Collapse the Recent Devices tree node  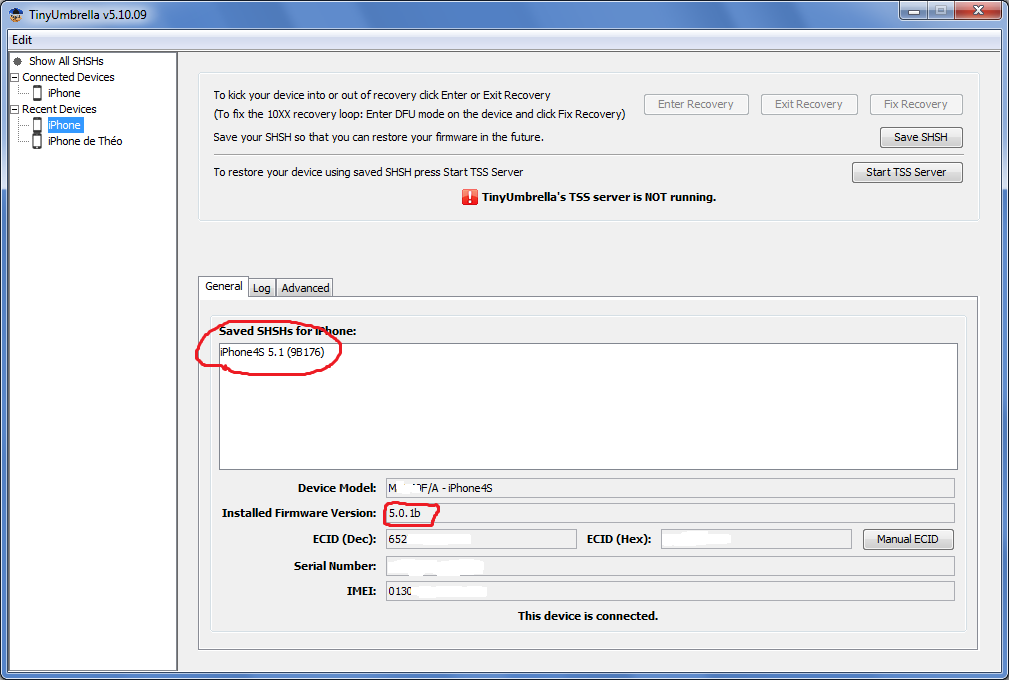pos(15,109)
